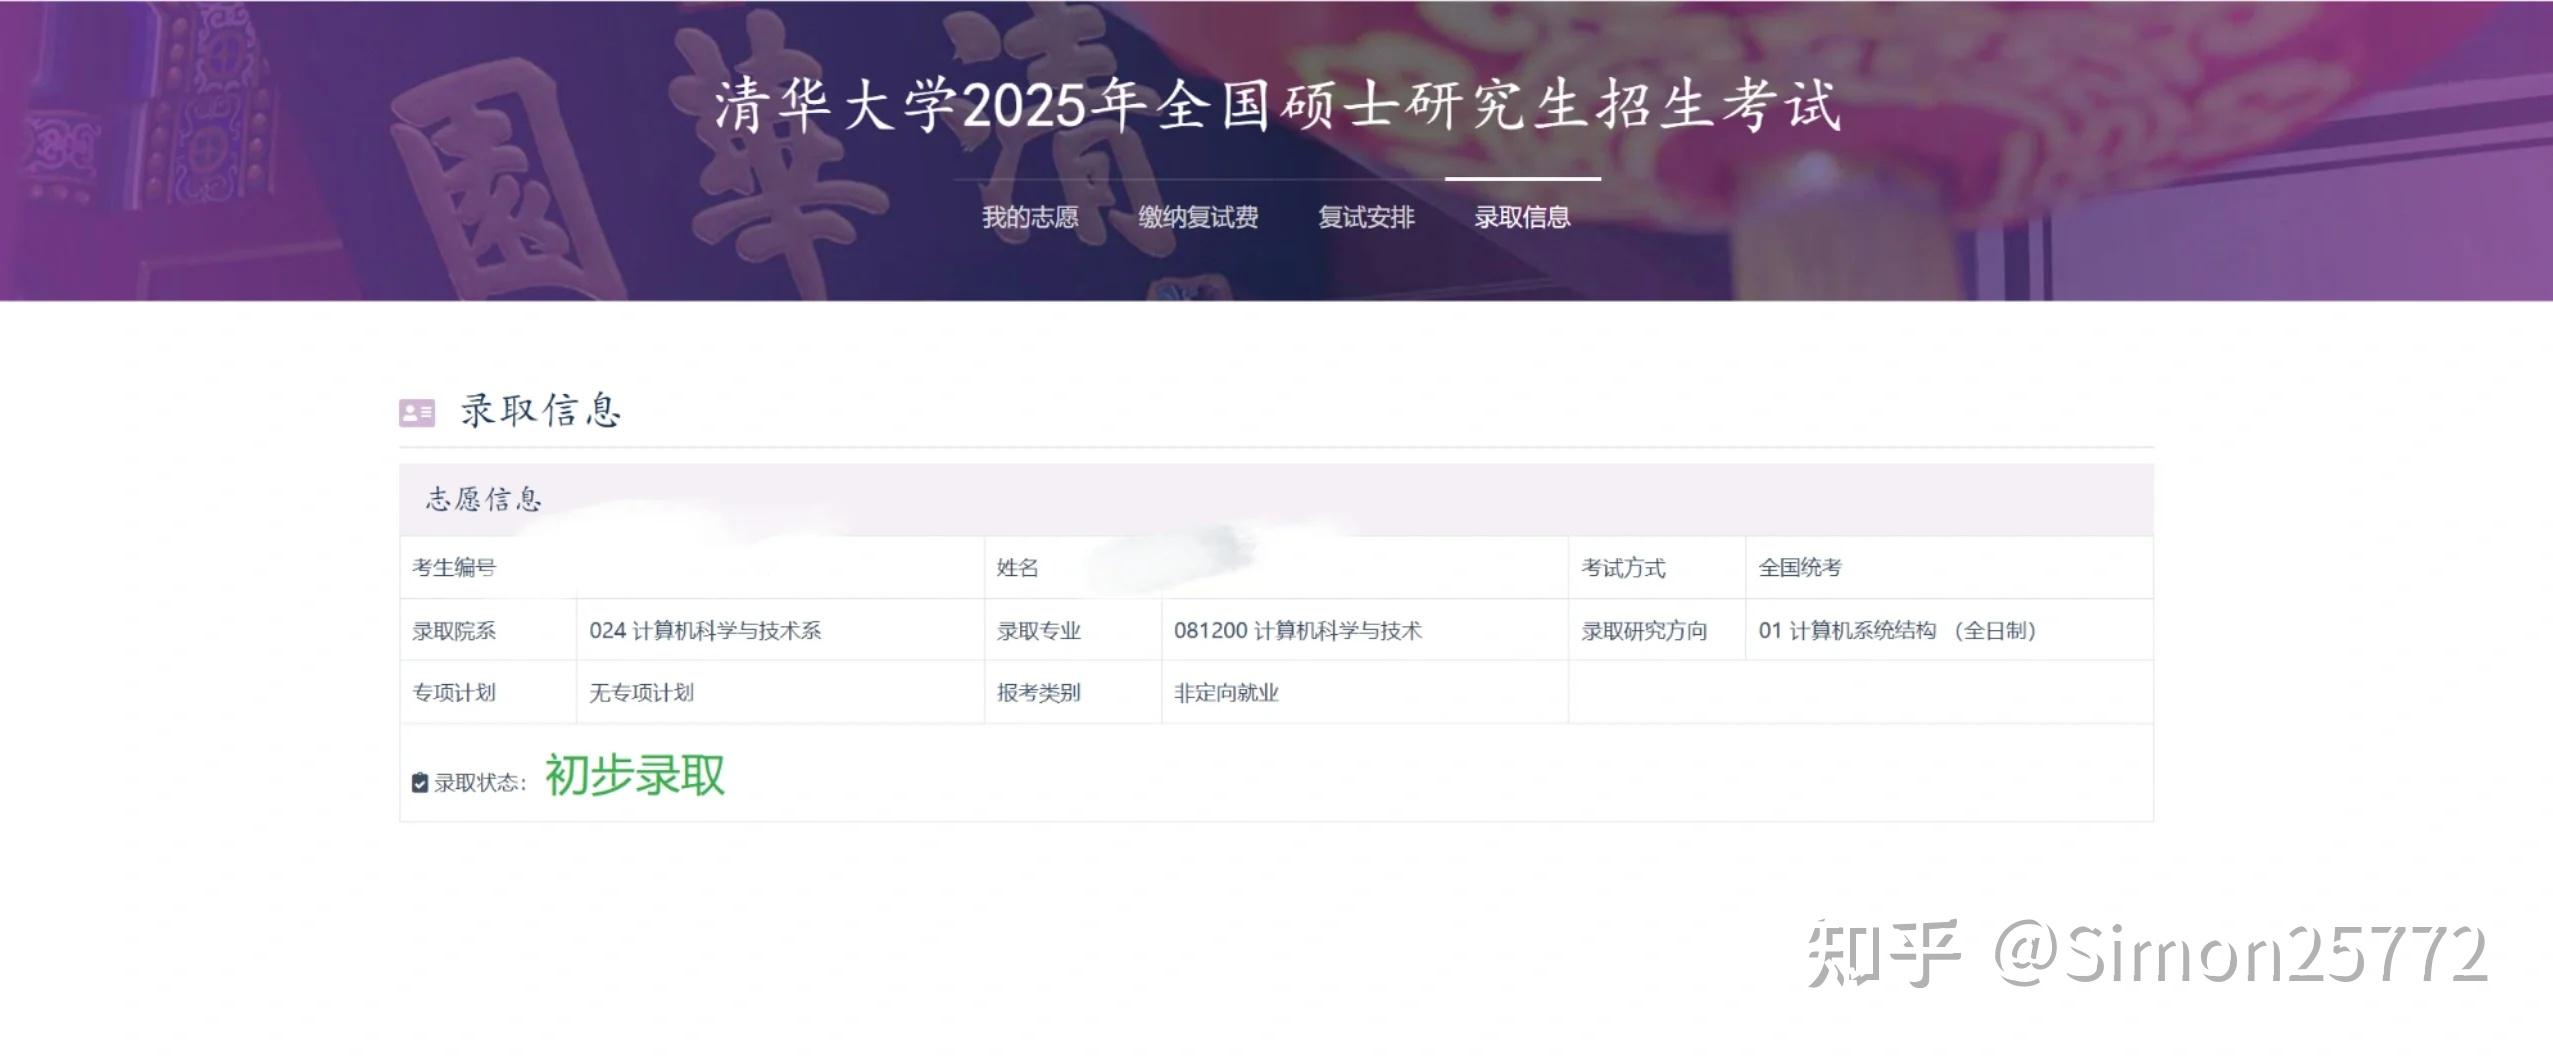Click the 专项计划 label cell
Viewport: 2553px width, 1056px height.
pos(454,693)
